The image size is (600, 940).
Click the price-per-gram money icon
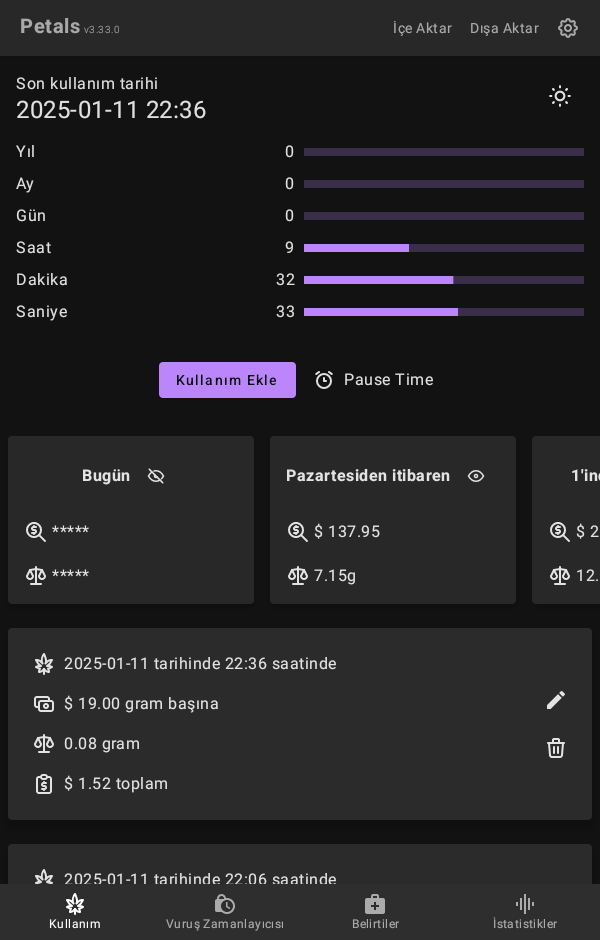44,704
